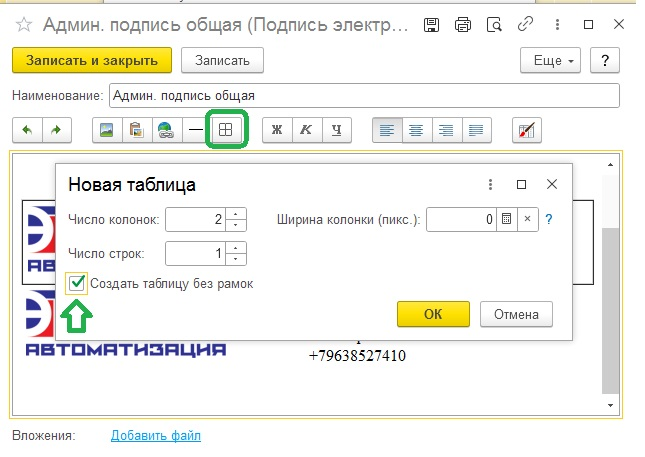Open calculator for column width field
This screenshot has width=645, height=457.
click(506, 218)
